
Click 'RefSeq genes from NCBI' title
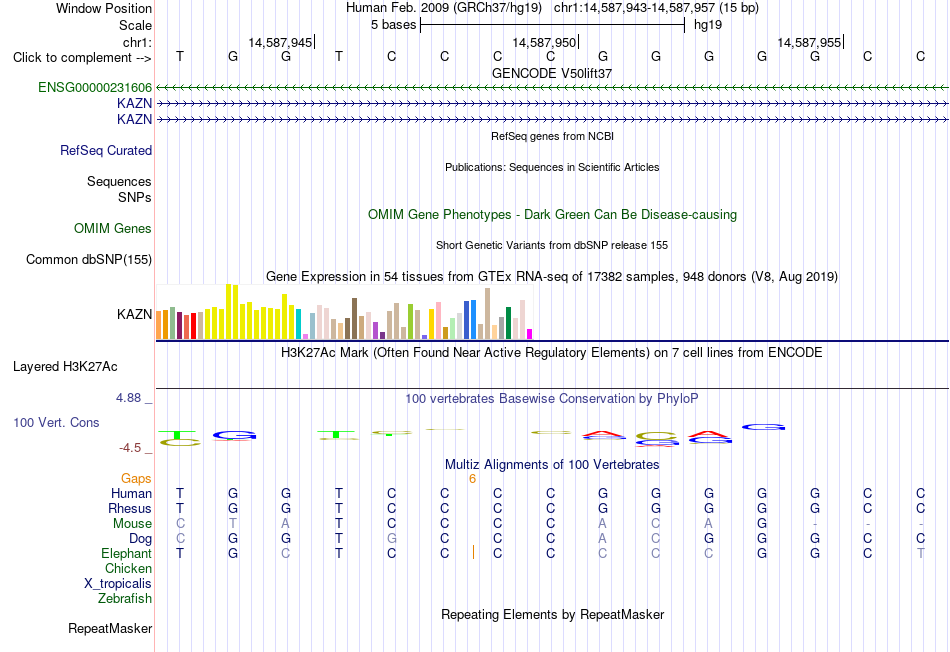click(553, 136)
